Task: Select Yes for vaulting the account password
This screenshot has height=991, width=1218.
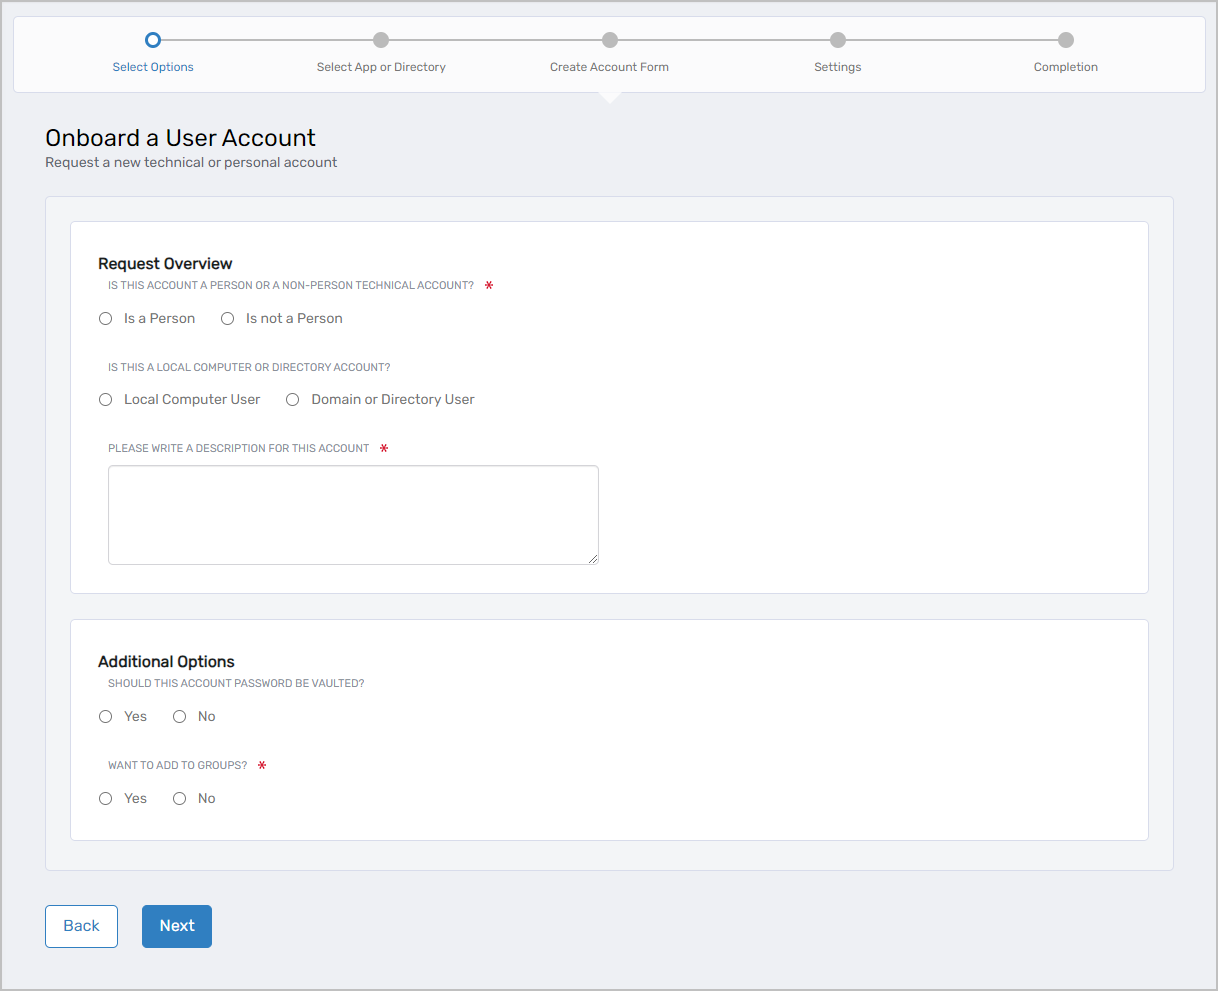Action: pyautogui.click(x=105, y=716)
